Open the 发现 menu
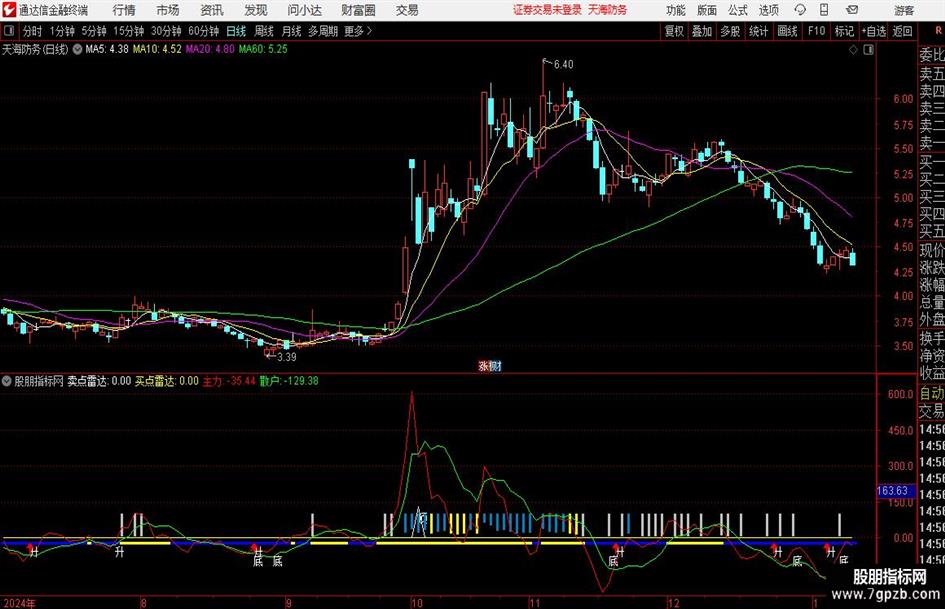The height and width of the screenshot is (609, 945). click(x=256, y=10)
